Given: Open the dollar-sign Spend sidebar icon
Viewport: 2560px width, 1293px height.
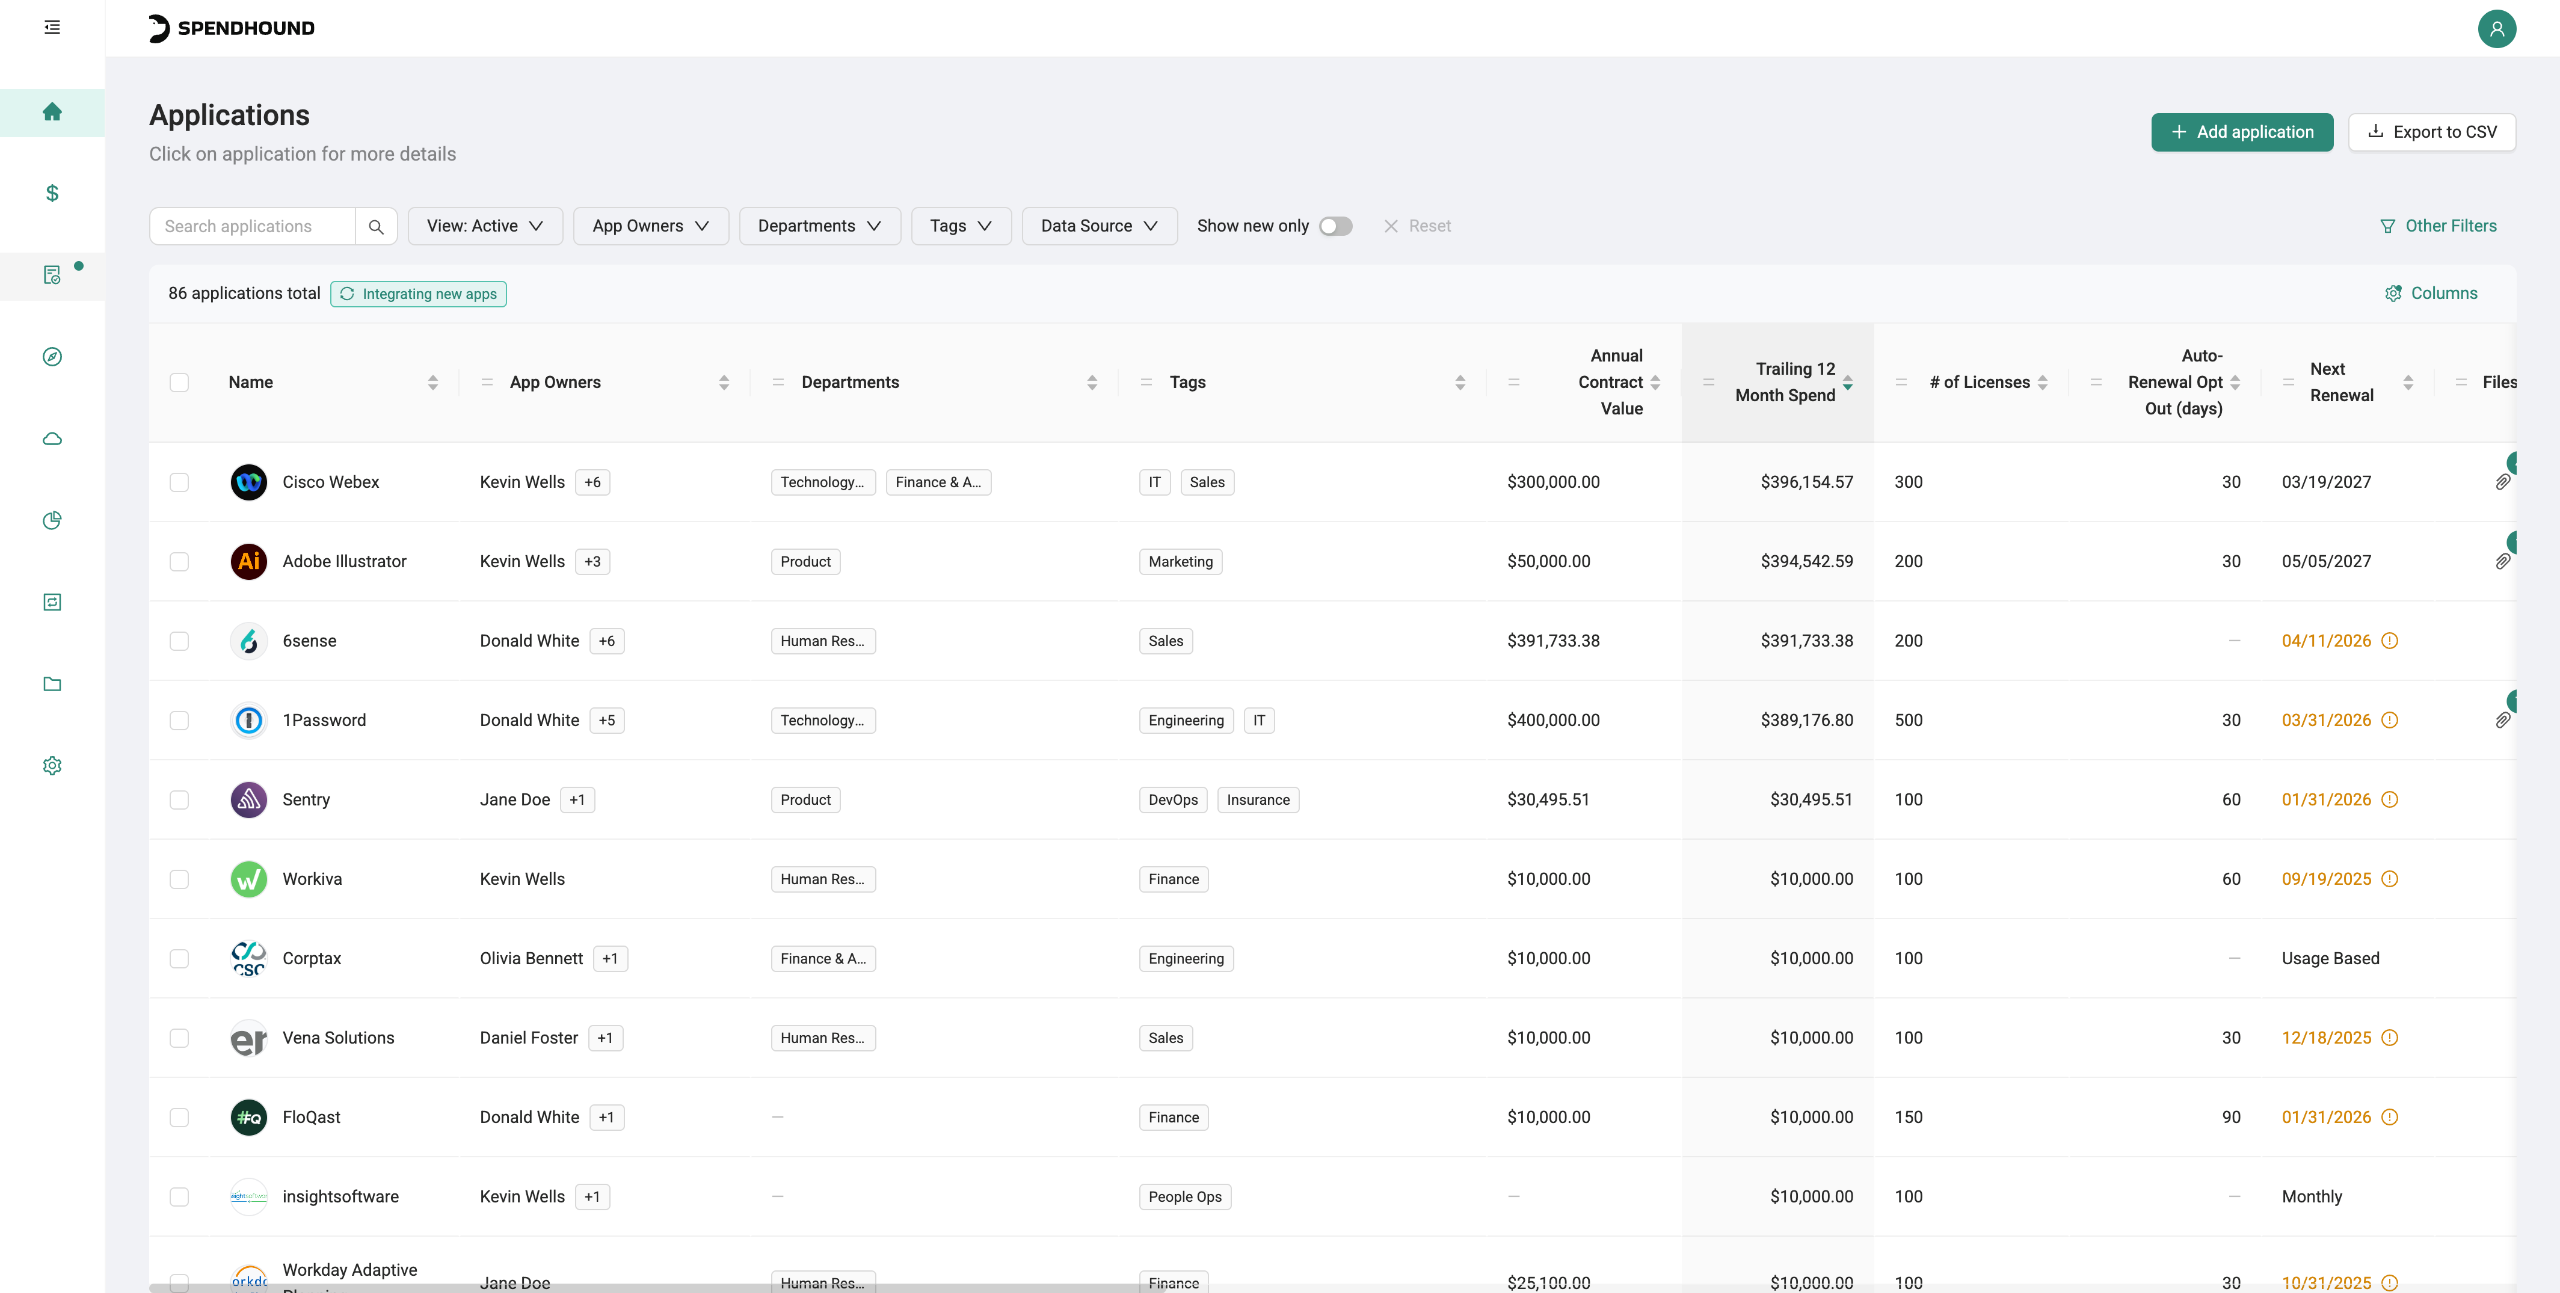Looking at the screenshot, I should point(52,193).
